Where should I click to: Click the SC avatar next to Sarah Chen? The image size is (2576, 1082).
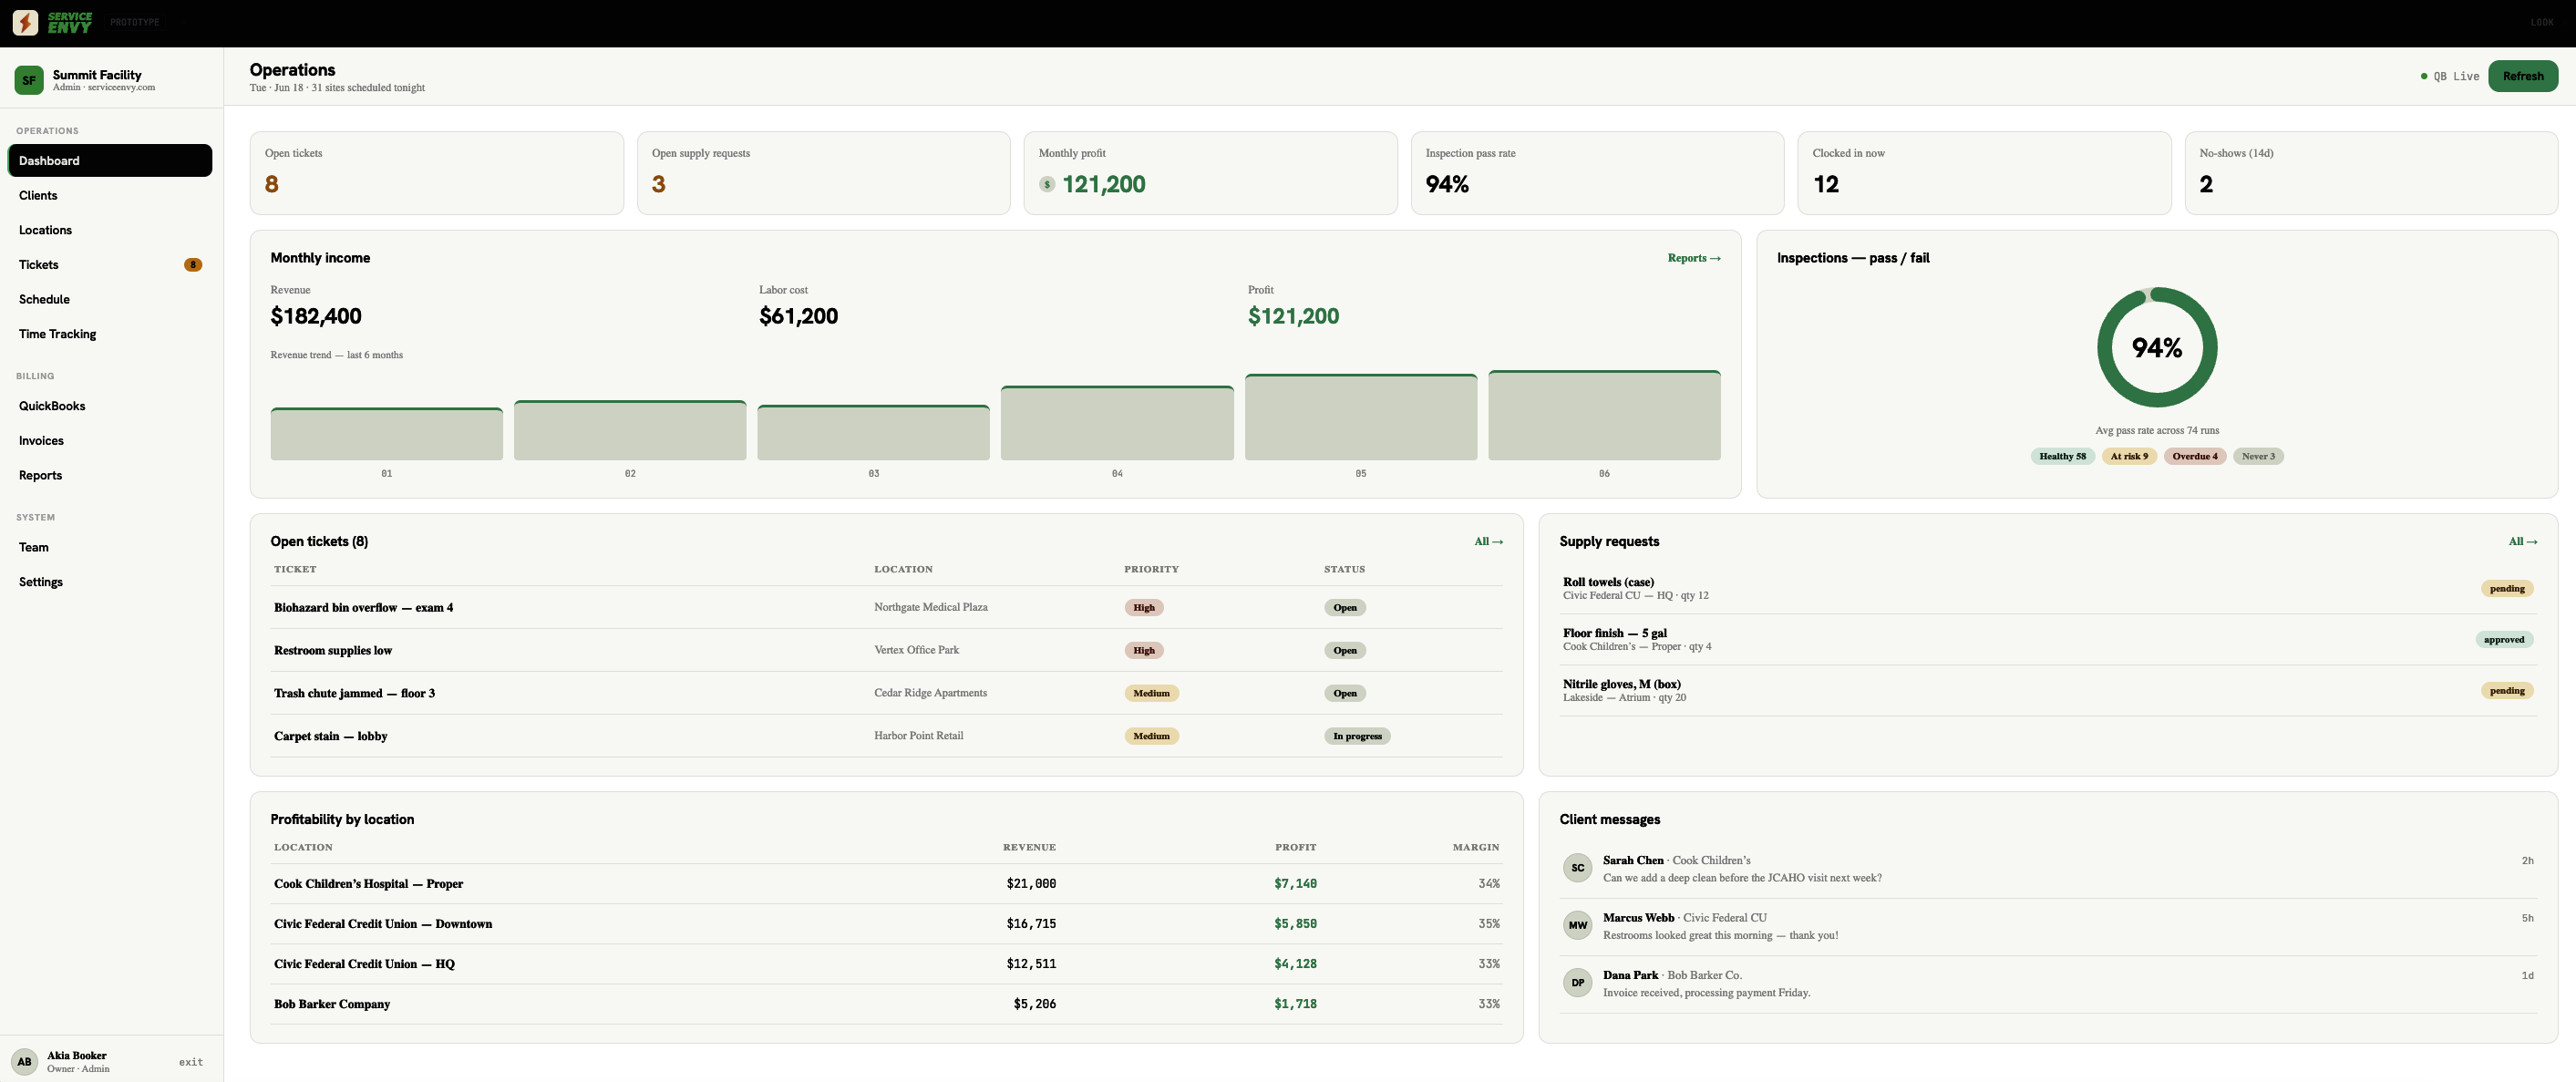click(1577, 868)
